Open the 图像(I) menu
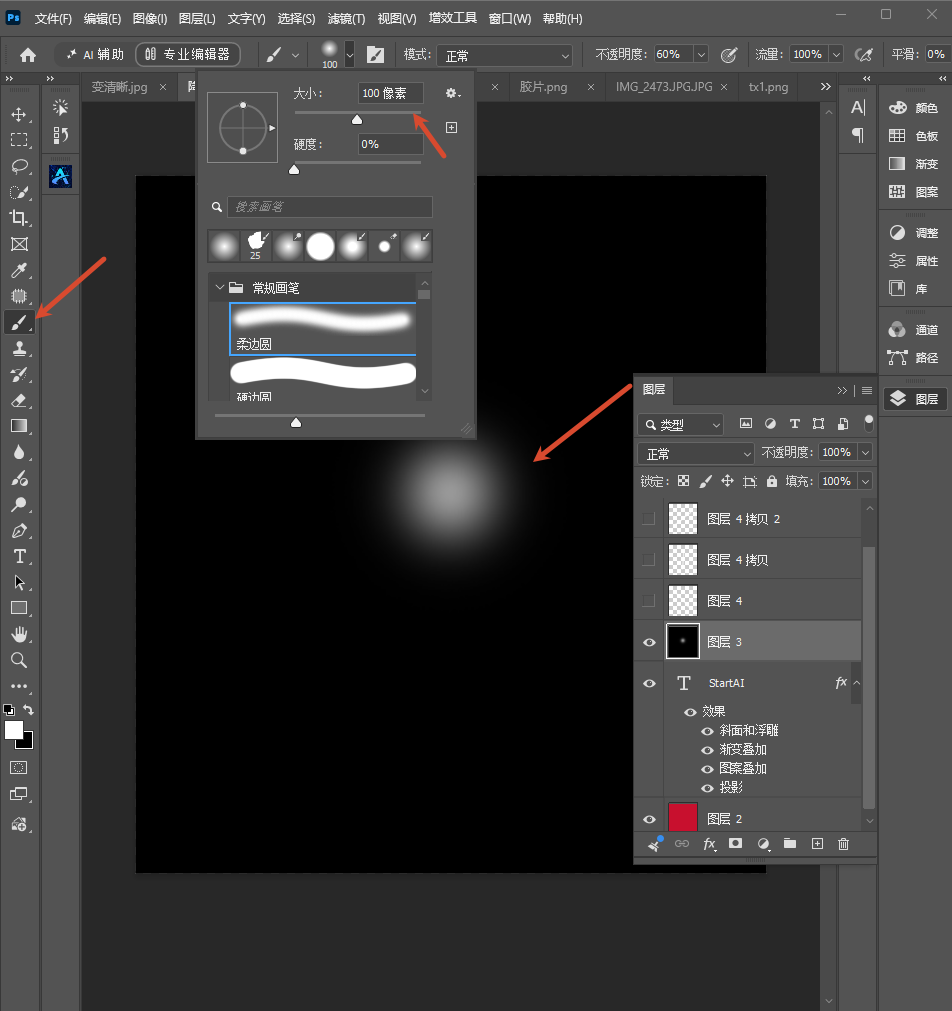This screenshot has width=952, height=1011. click(x=150, y=19)
